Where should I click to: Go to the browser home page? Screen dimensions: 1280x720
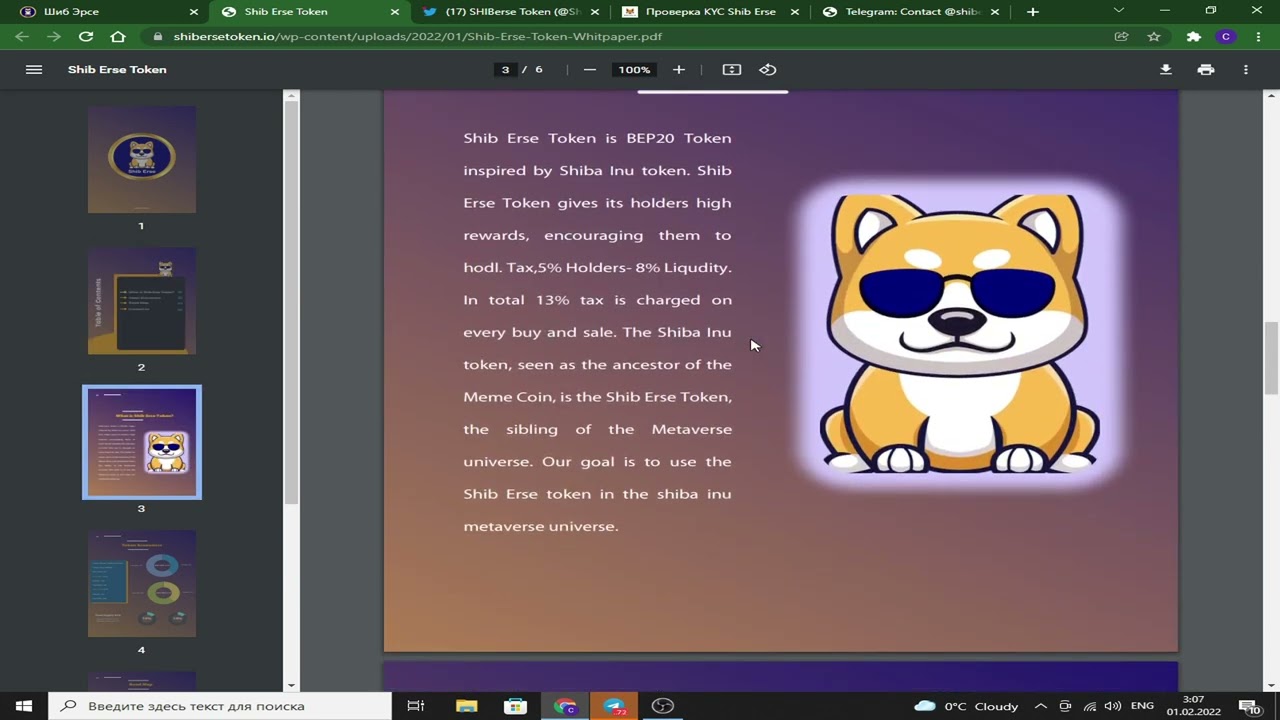[x=118, y=37]
